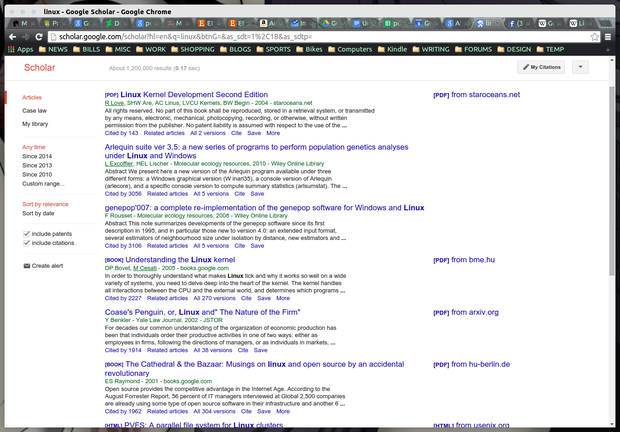The width and height of the screenshot is (620, 432).
Task: Filter results Since 2013
Action: pos(37,165)
